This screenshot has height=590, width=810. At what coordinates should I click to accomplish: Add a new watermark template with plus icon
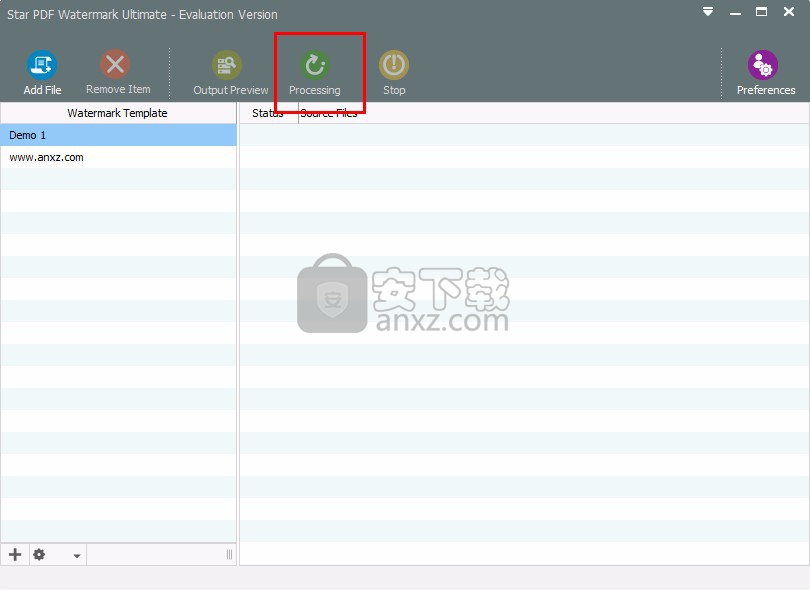click(15, 555)
